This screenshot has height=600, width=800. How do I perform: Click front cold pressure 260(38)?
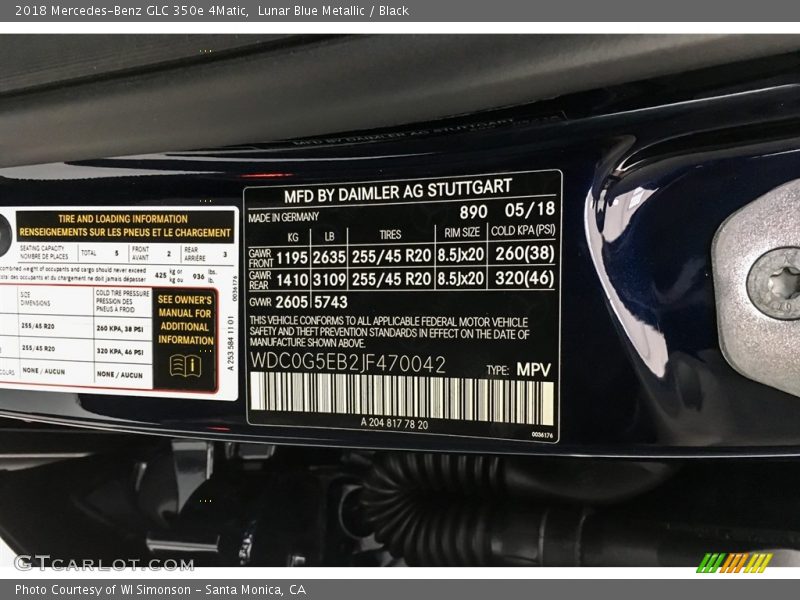point(524,253)
